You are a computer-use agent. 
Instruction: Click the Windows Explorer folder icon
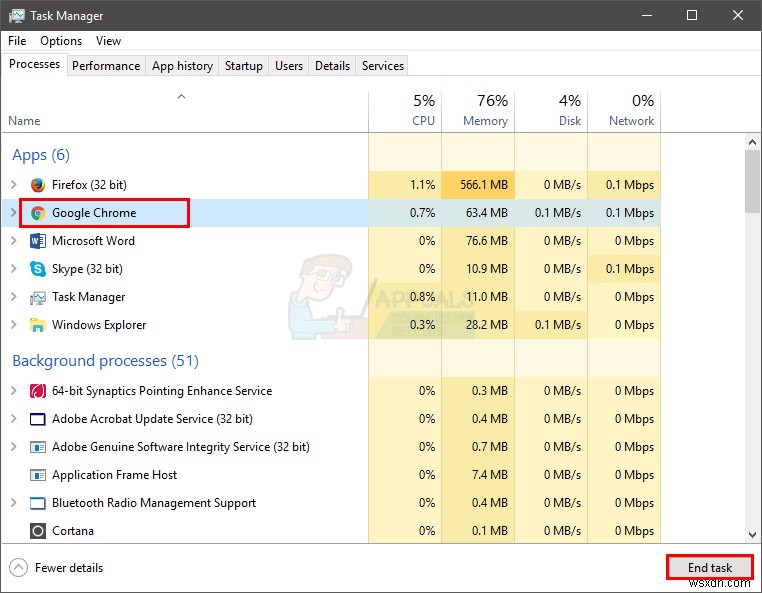coord(37,325)
